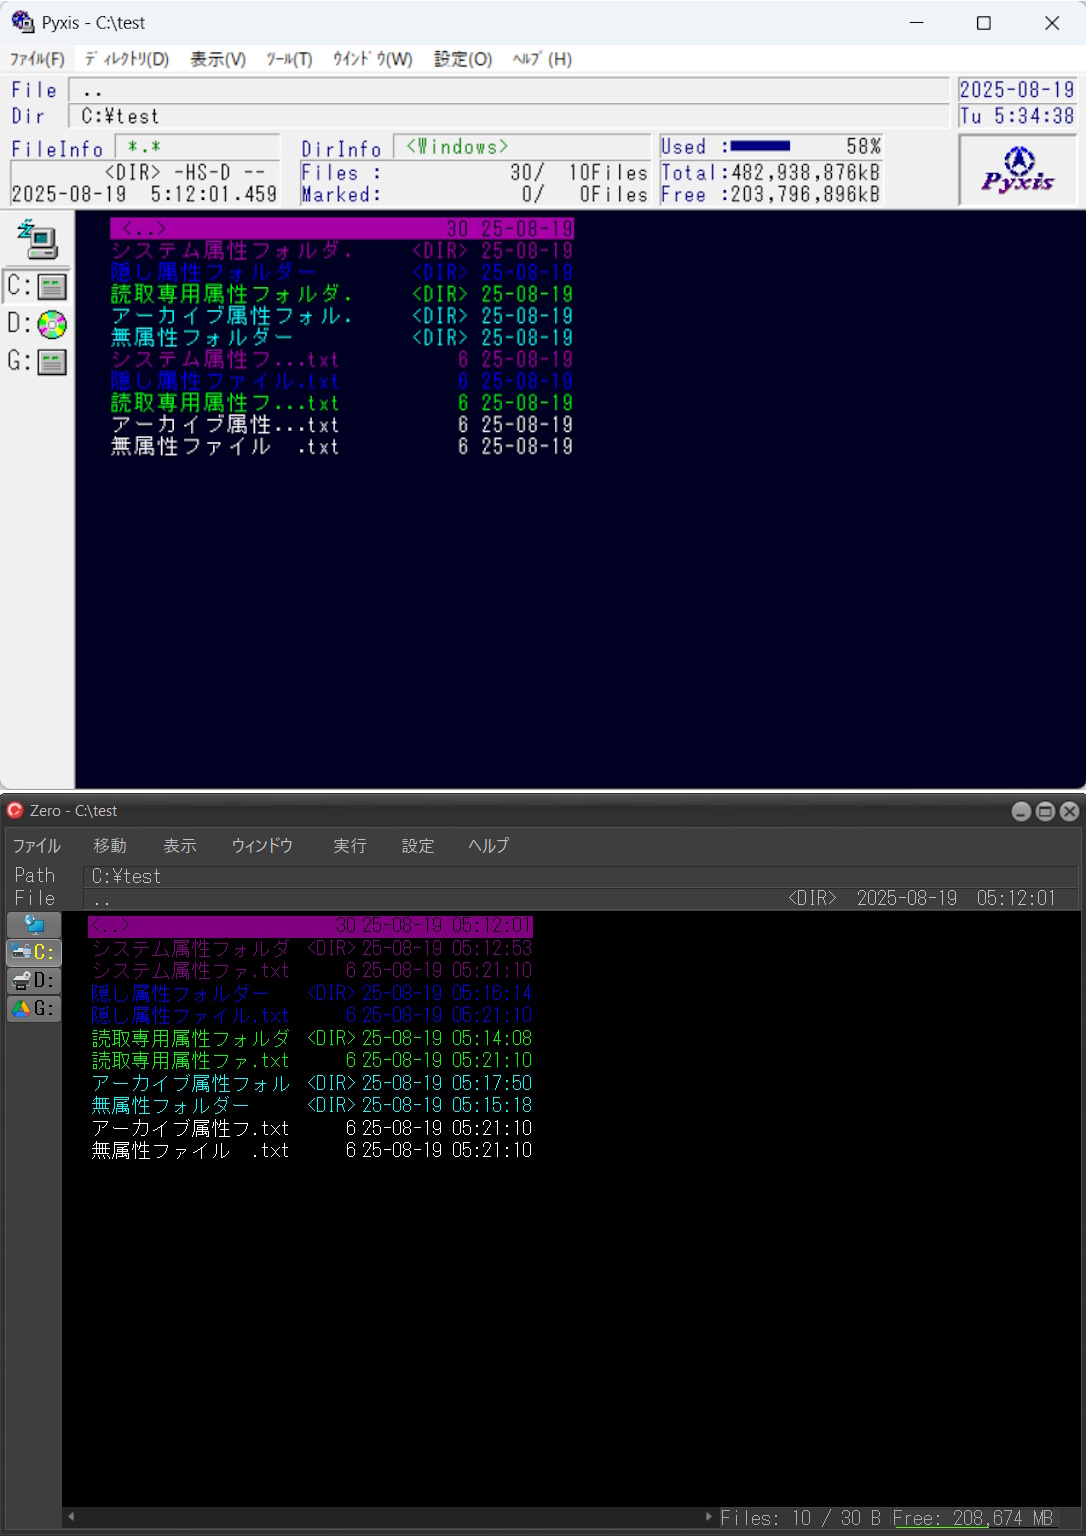Viewport: 1086px width, 1536px height.
Task: Open the 設定(O) menu in Pyxis
Action: click(462, 59)
